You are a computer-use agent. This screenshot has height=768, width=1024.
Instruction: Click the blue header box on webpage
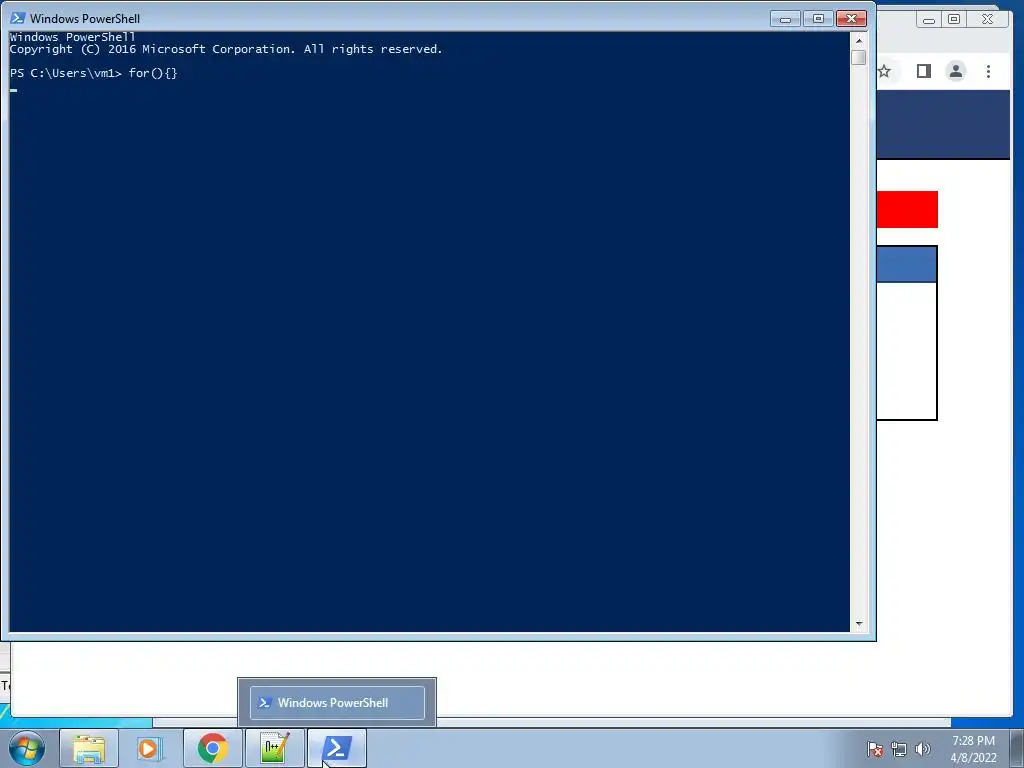[x=906, y=264]
